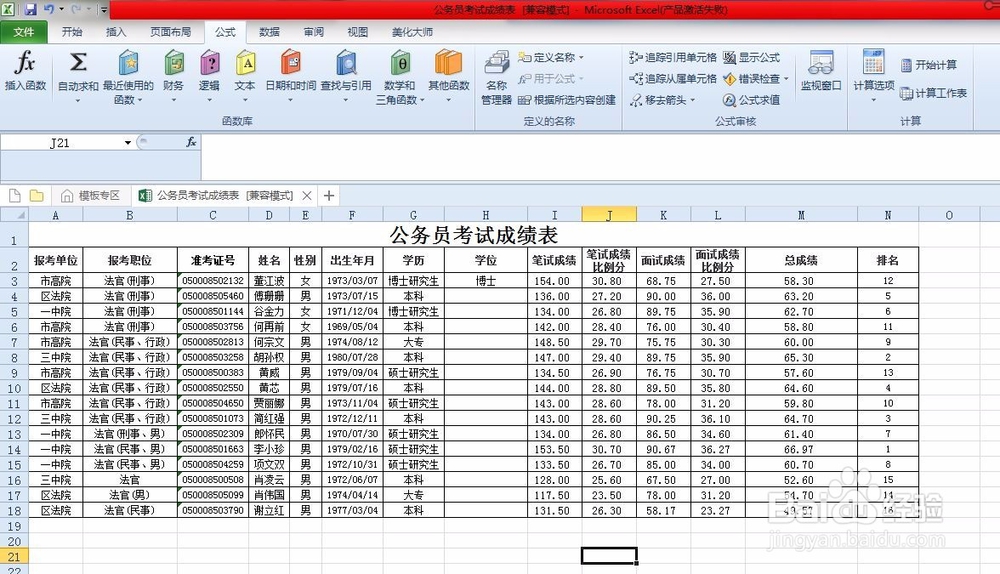Expand the Other Functions dropdown arrow

point(448,100)
